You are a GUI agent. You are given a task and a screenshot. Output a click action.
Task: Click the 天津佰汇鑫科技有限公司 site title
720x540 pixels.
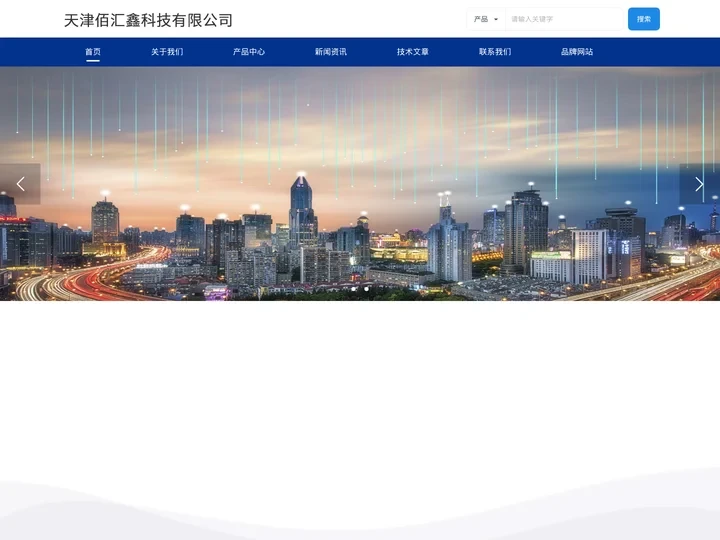[x=148, y=20]
